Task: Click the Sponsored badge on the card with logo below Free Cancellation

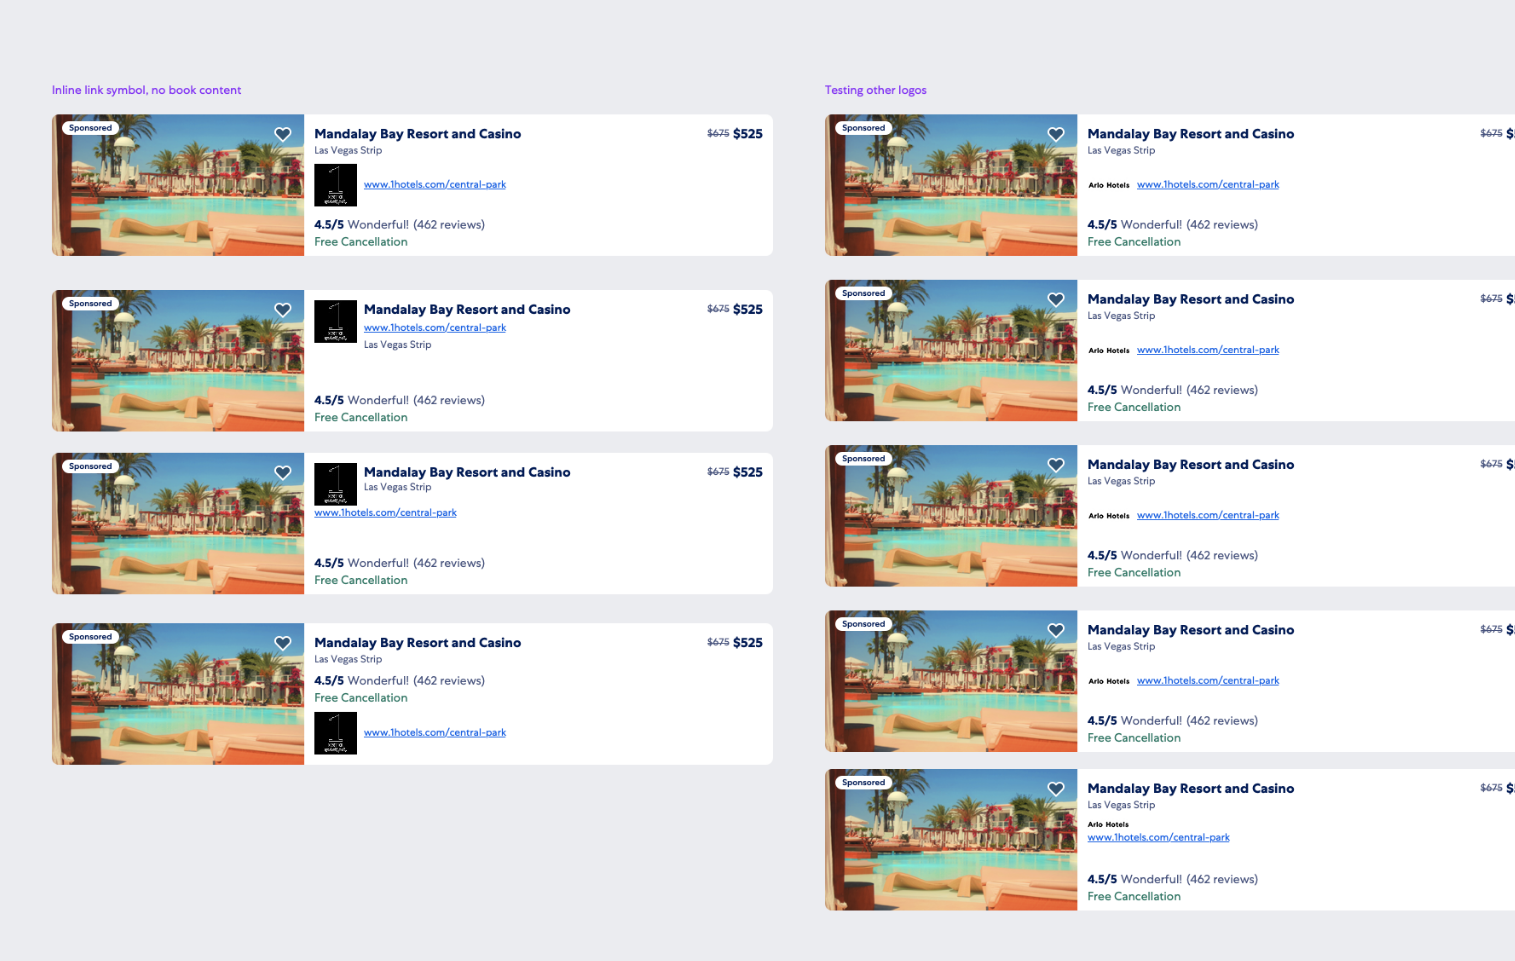Action: (x=90, y=637)
